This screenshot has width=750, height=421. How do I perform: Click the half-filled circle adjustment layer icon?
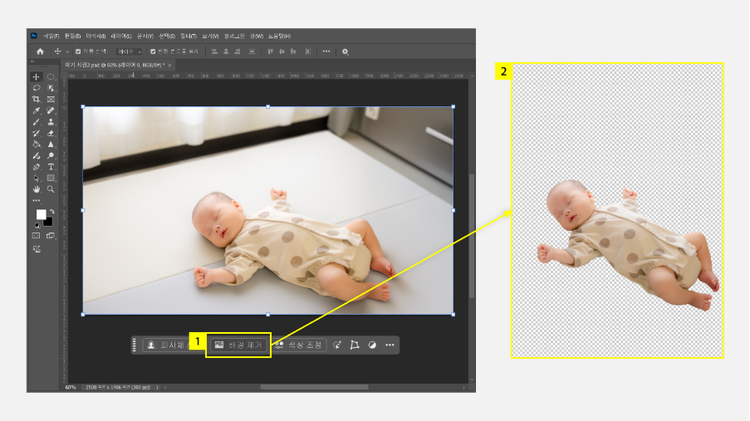tap(372, 345)
